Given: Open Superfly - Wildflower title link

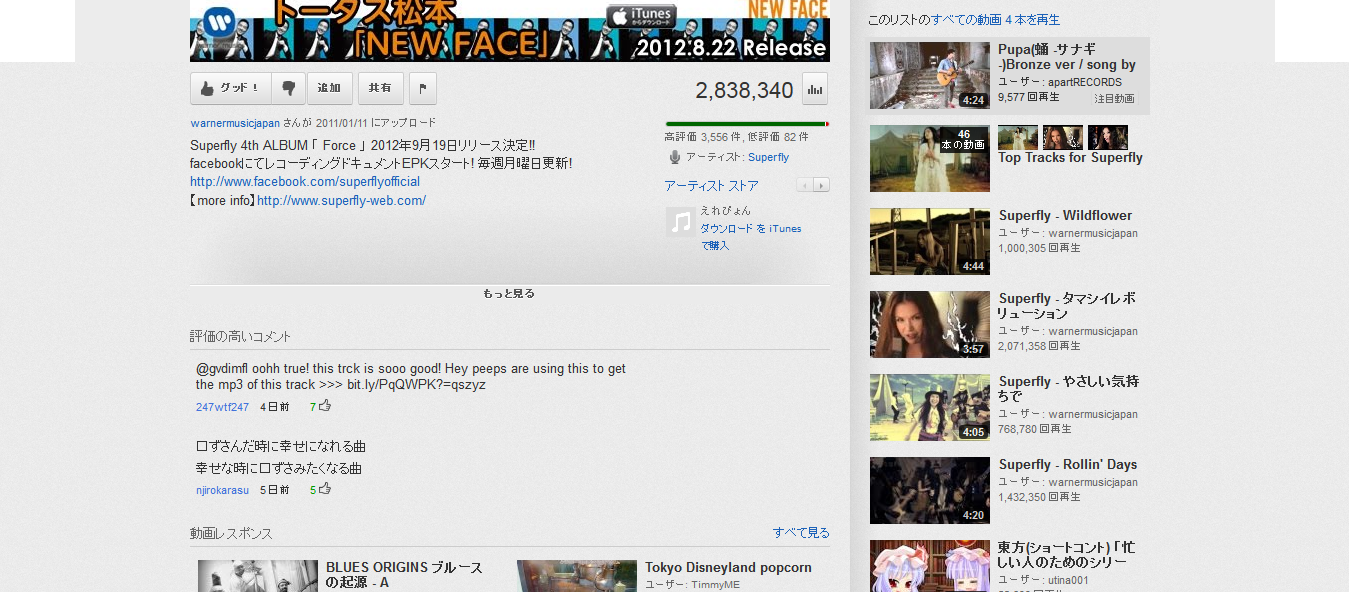Looking at the screenshot, I should [x=1065, y=216].
